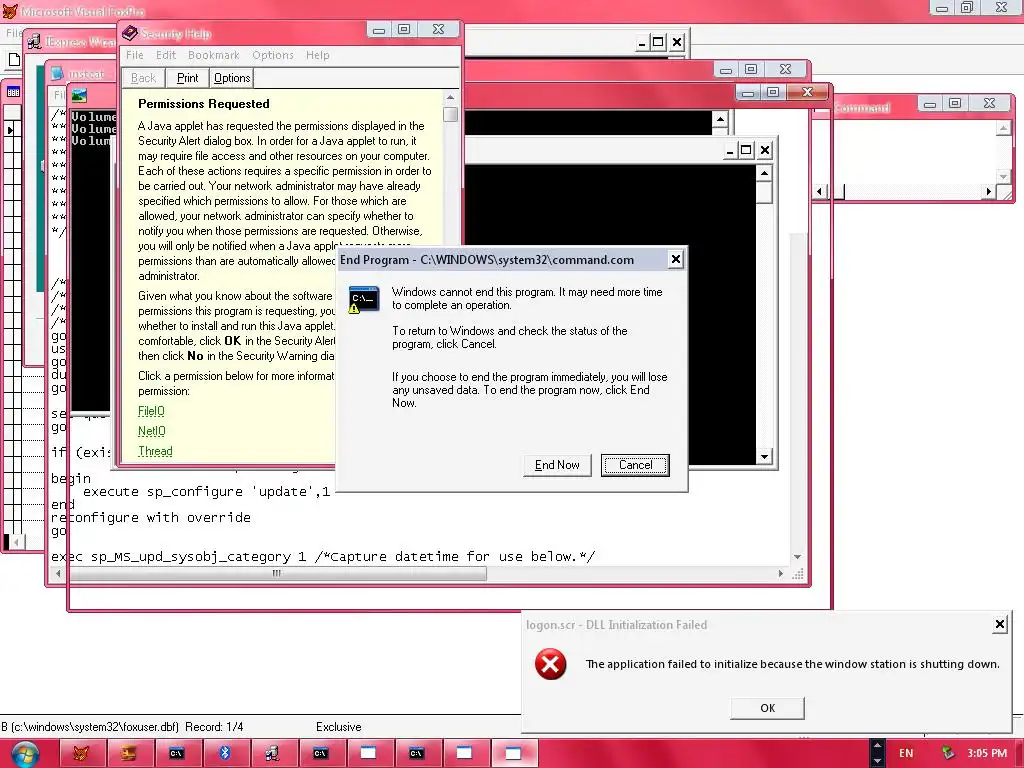Click SQL editor vertical scroll down arrow
The width and height of the screenshot is (1024, 768).
[x=797, y=557]
